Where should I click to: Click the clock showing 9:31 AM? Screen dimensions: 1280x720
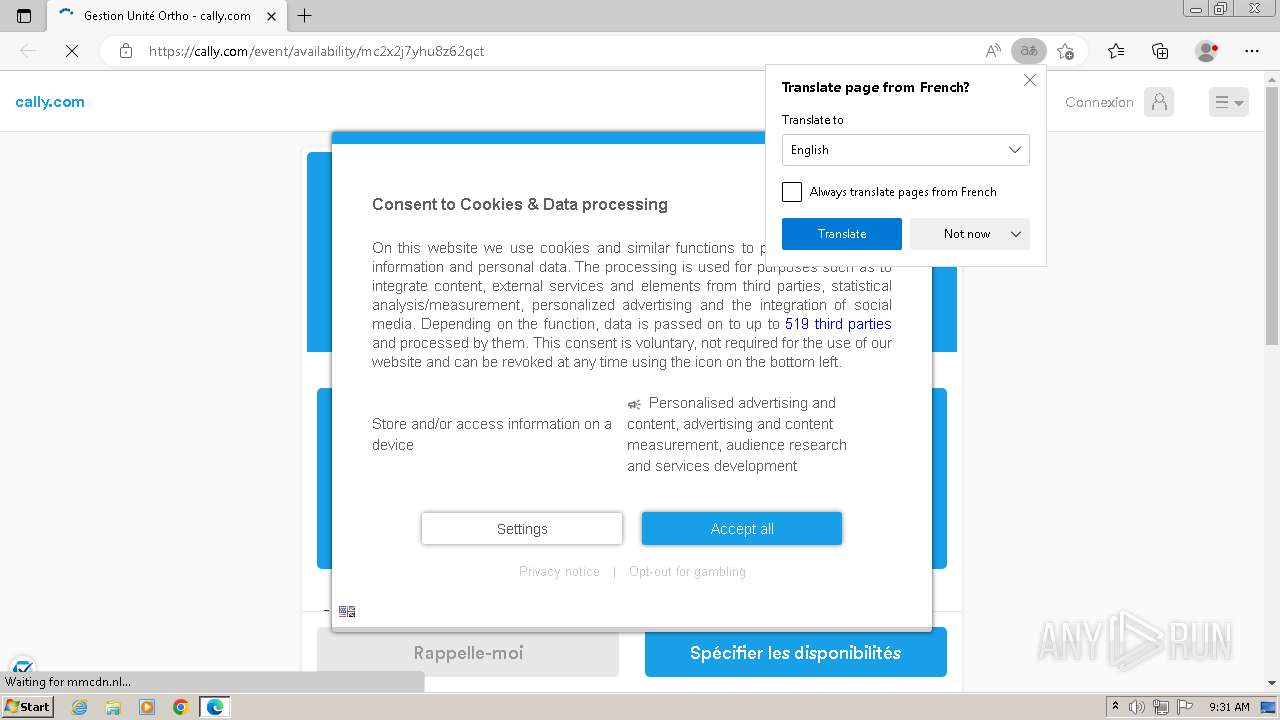coord(1229,707)
